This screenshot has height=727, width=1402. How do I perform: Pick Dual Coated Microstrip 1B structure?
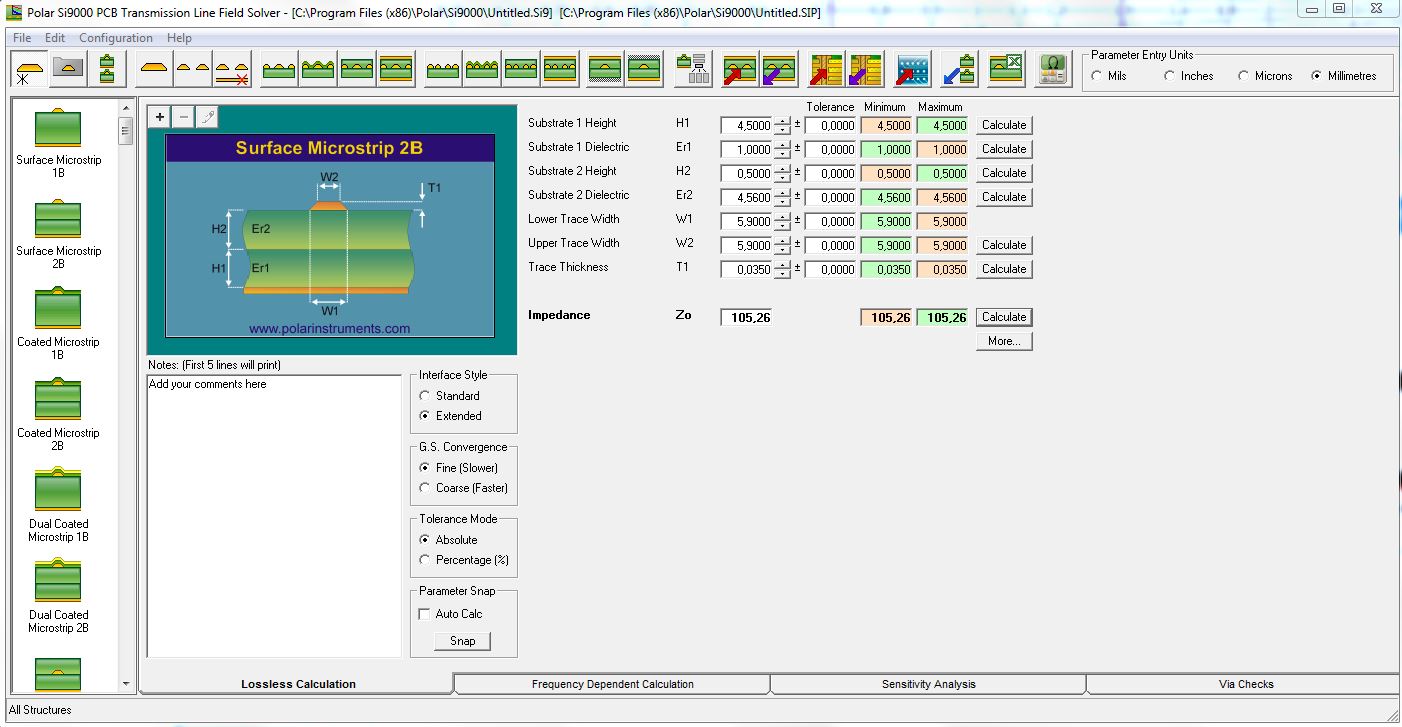pos(58,491)
